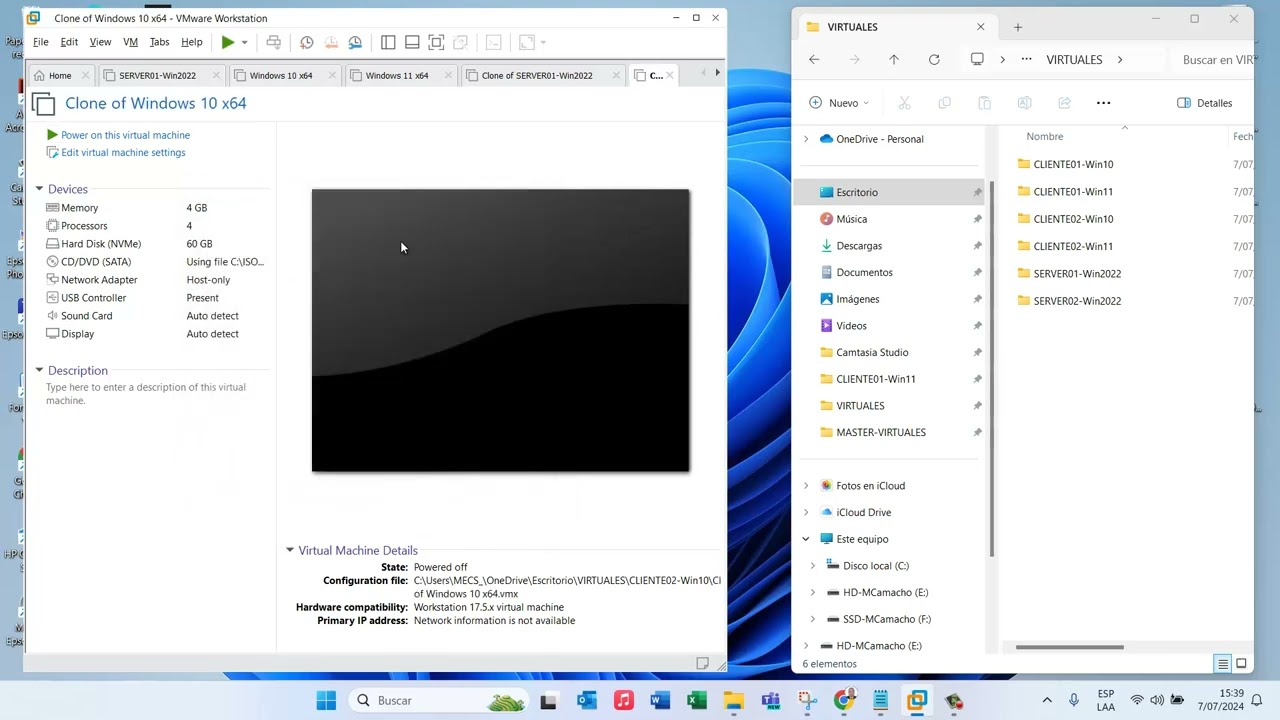Open the VM menu
This screenshot has height=720, width=1280.
click(x=130, y=42)
